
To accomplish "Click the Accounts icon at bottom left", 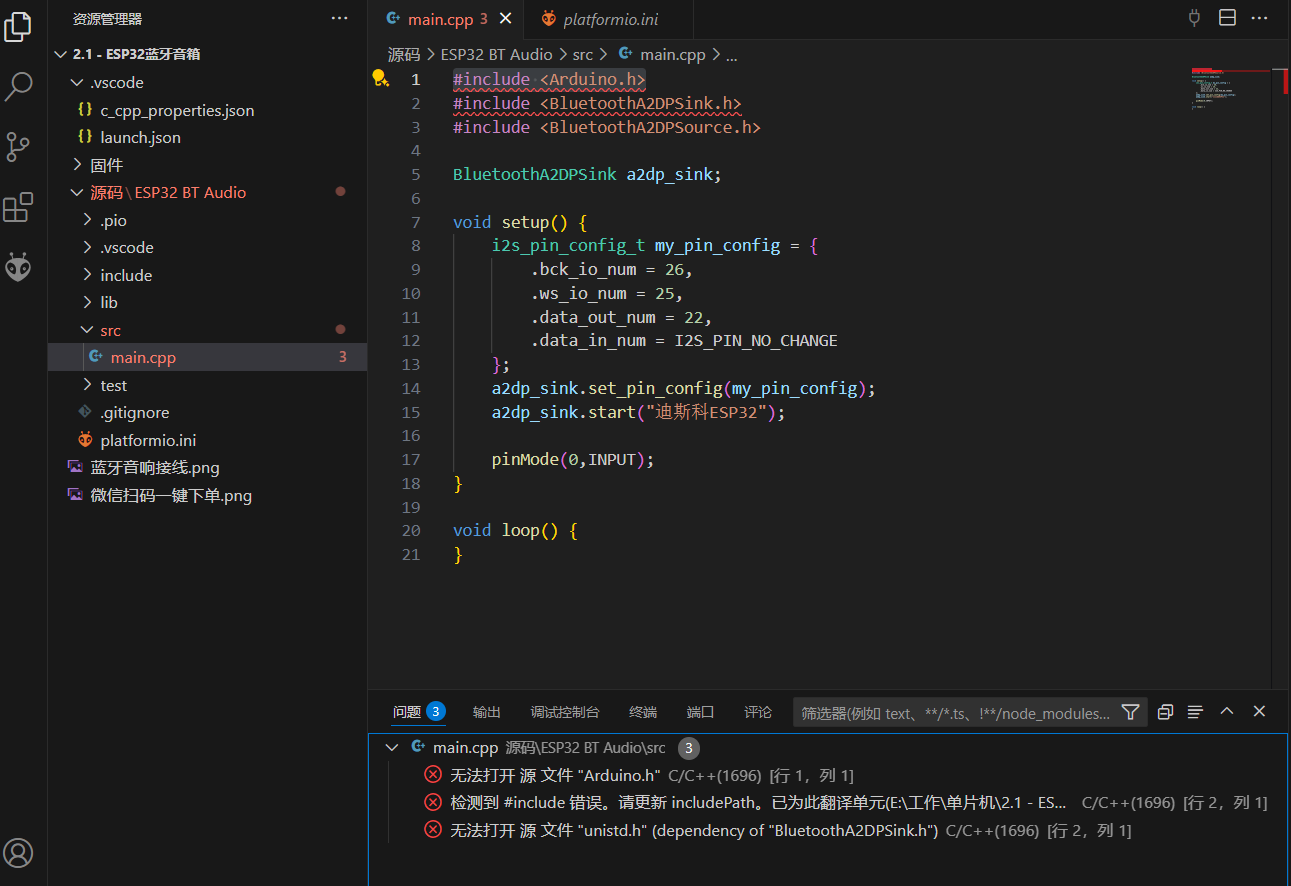I will pos(19,852).
